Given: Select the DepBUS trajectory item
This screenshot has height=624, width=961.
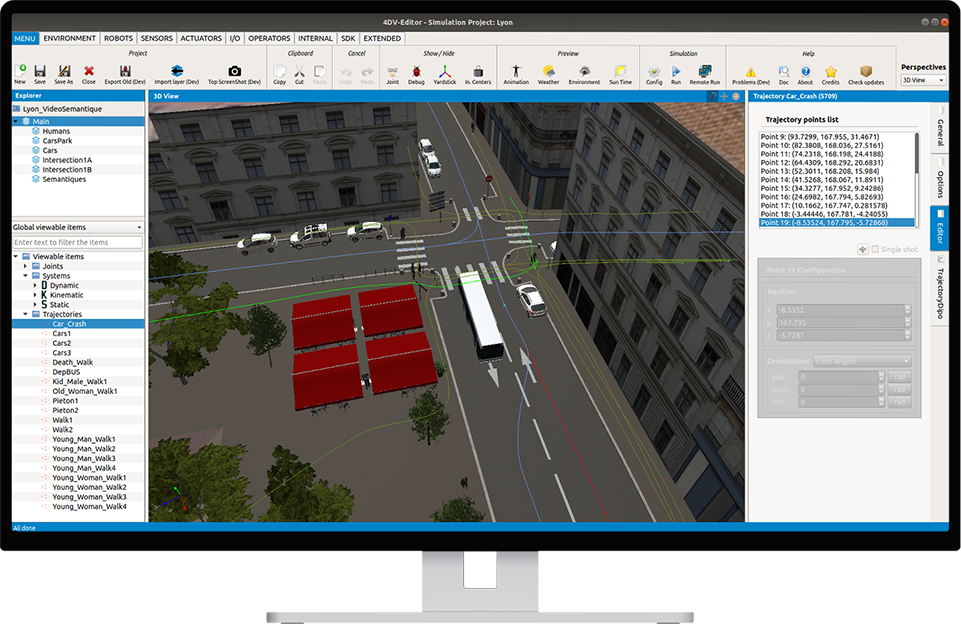Looking at the screenshot, I should 65,371.
